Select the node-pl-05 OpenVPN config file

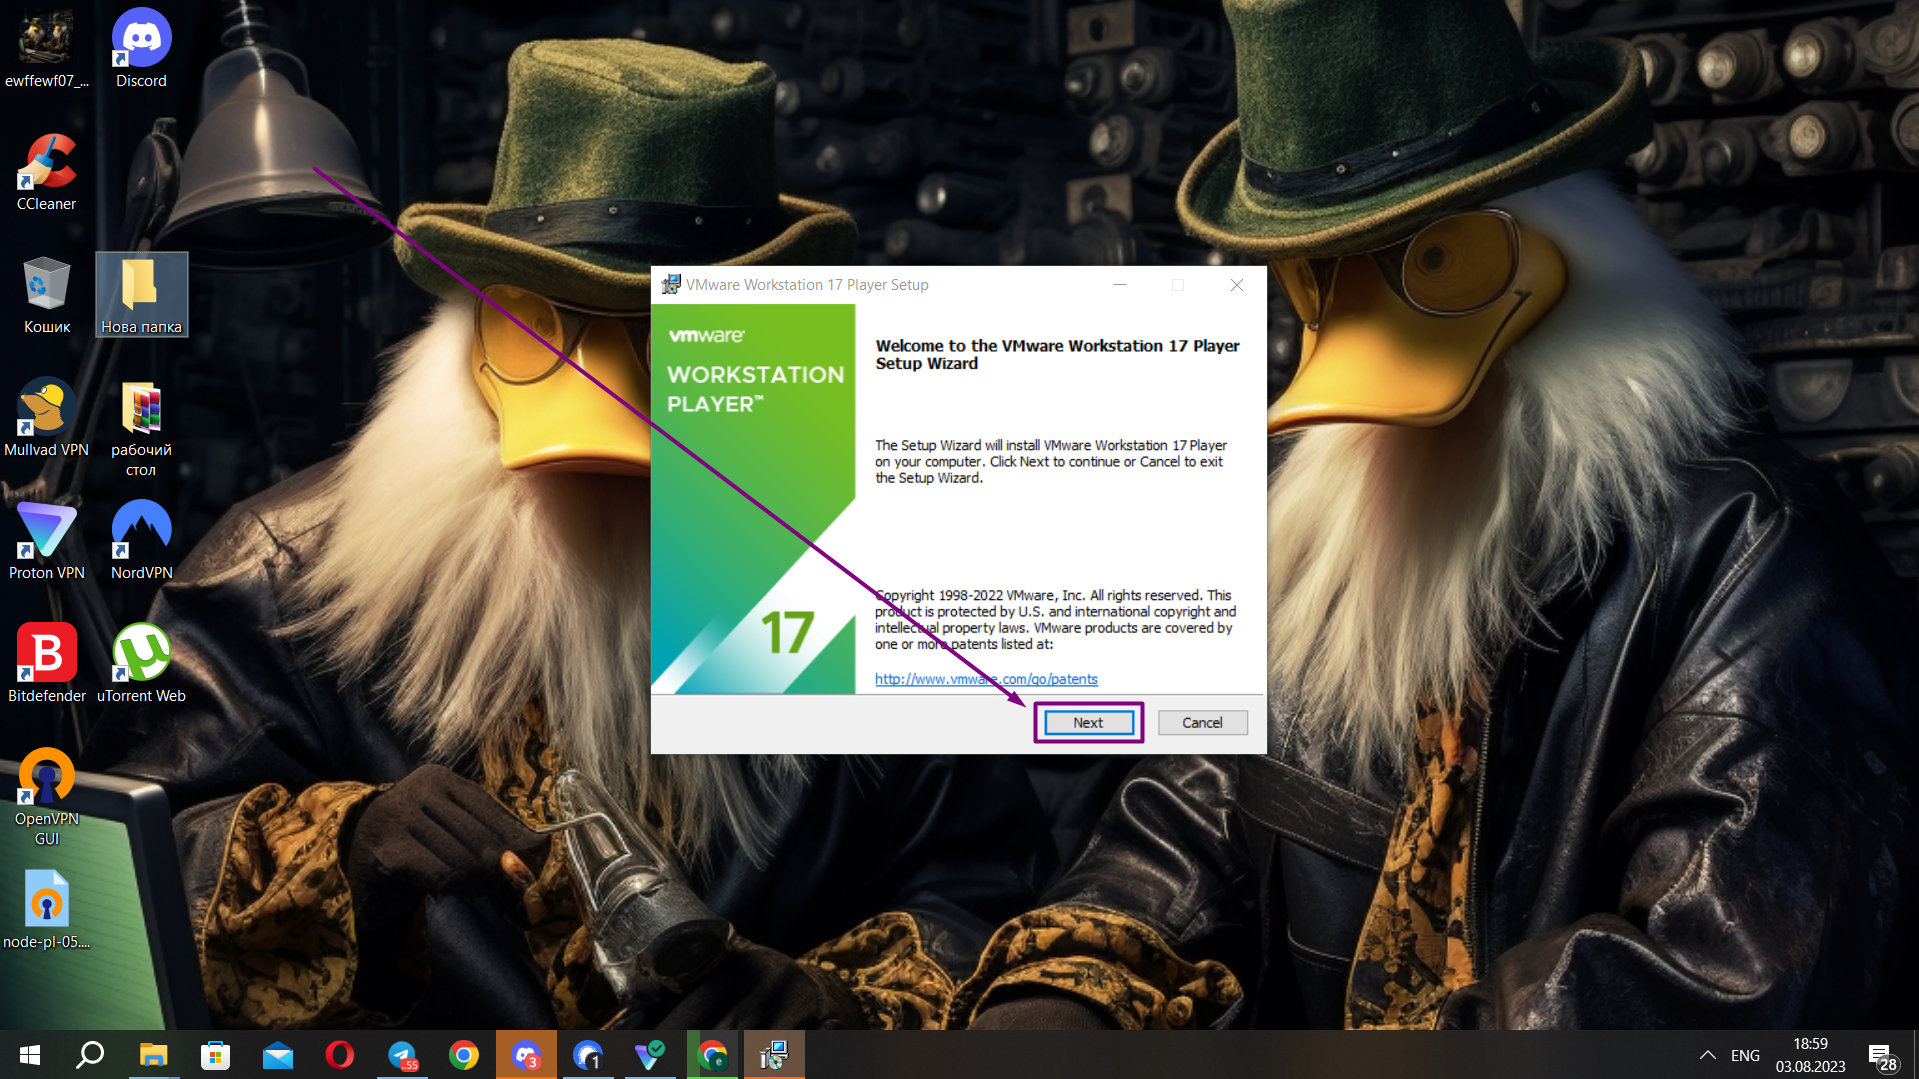click(x=47, y=910)
